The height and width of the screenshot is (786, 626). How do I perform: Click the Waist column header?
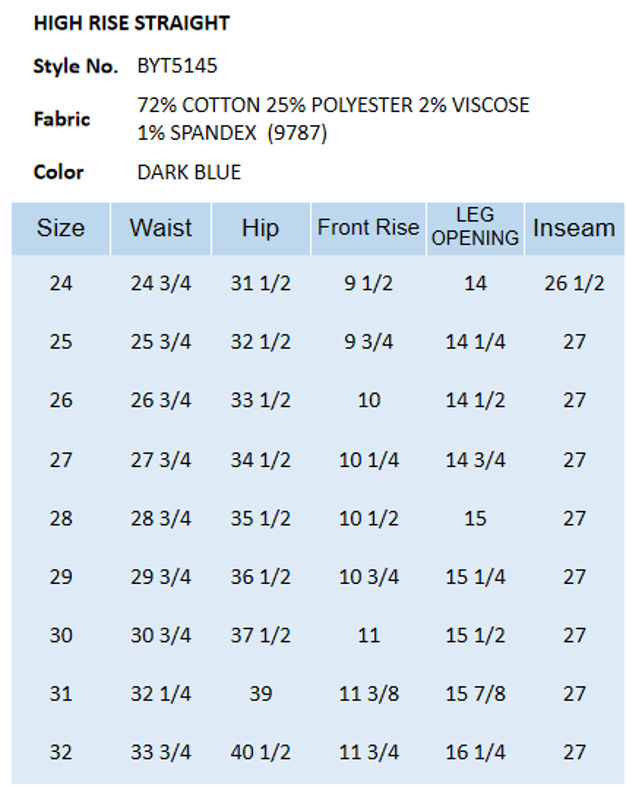(160, 229)
